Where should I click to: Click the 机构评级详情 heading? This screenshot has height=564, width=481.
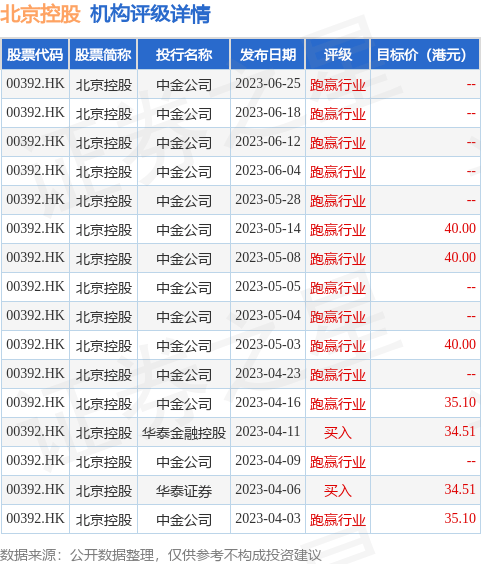click(150, 14)
